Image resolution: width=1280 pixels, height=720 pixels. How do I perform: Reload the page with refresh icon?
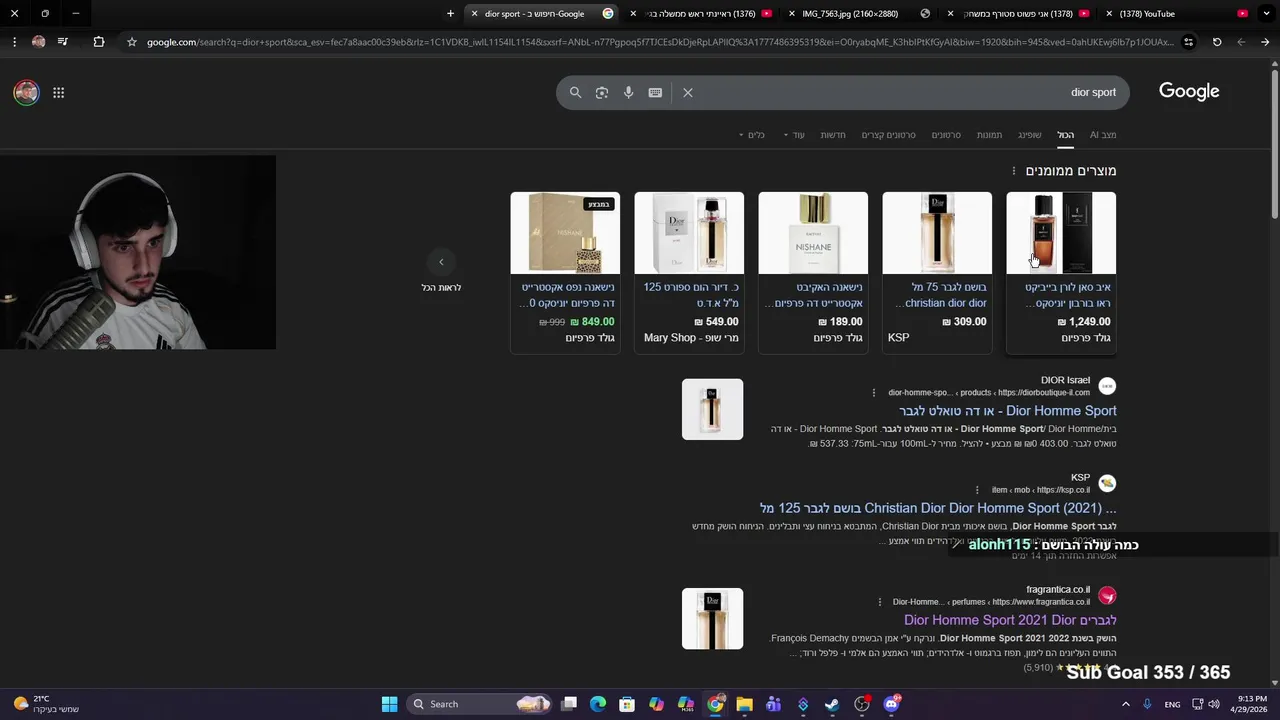(1217, 42)
